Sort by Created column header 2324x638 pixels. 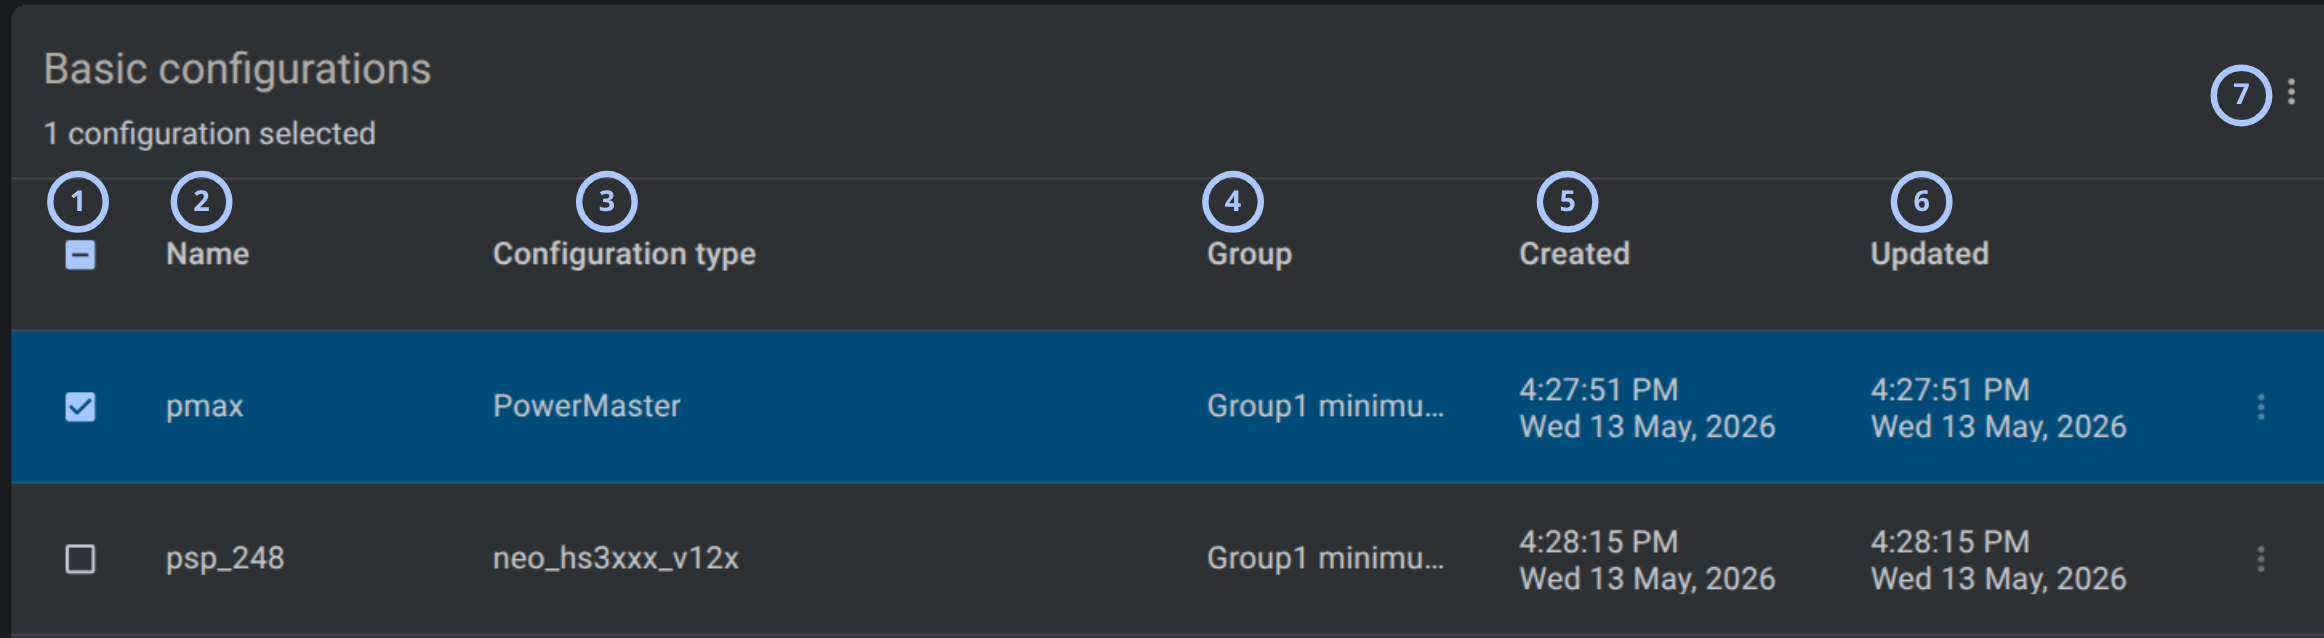point(1574,254)
